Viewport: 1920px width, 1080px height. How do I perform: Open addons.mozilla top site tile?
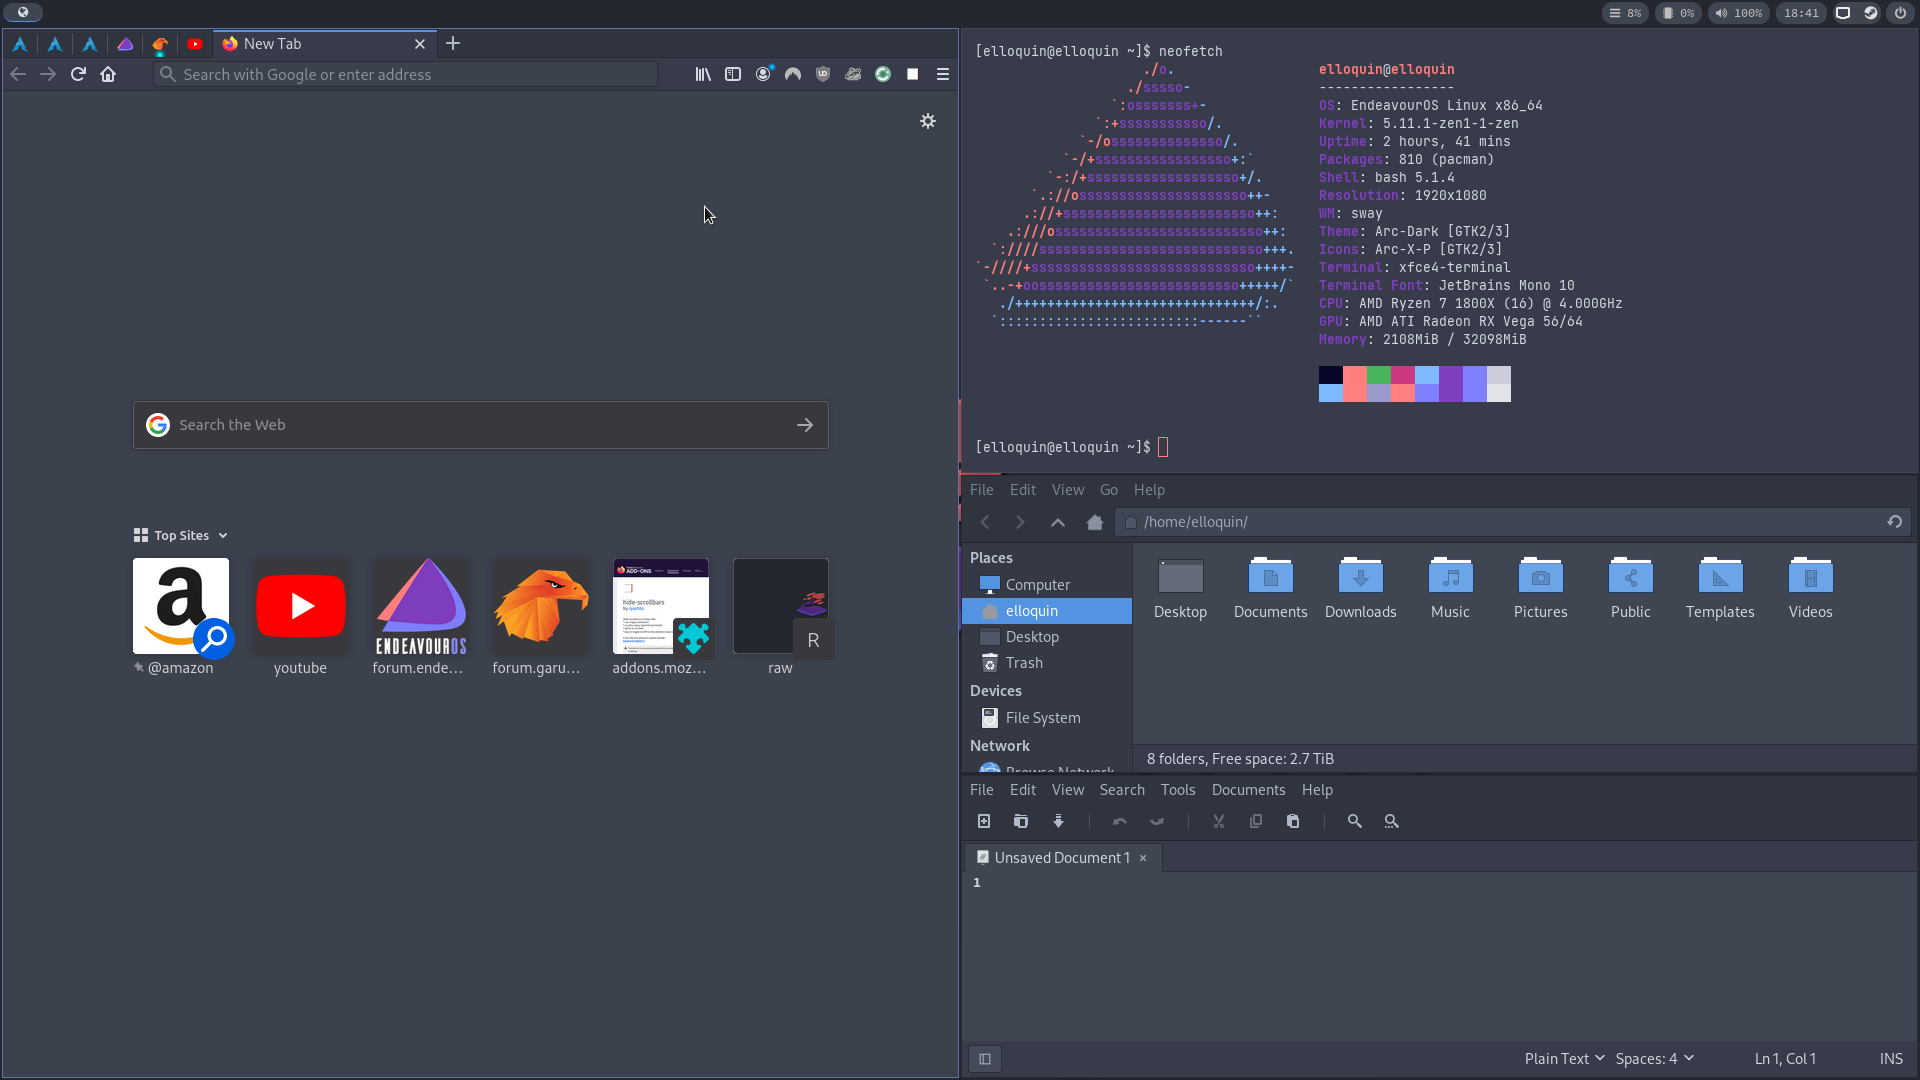[661, 617]
